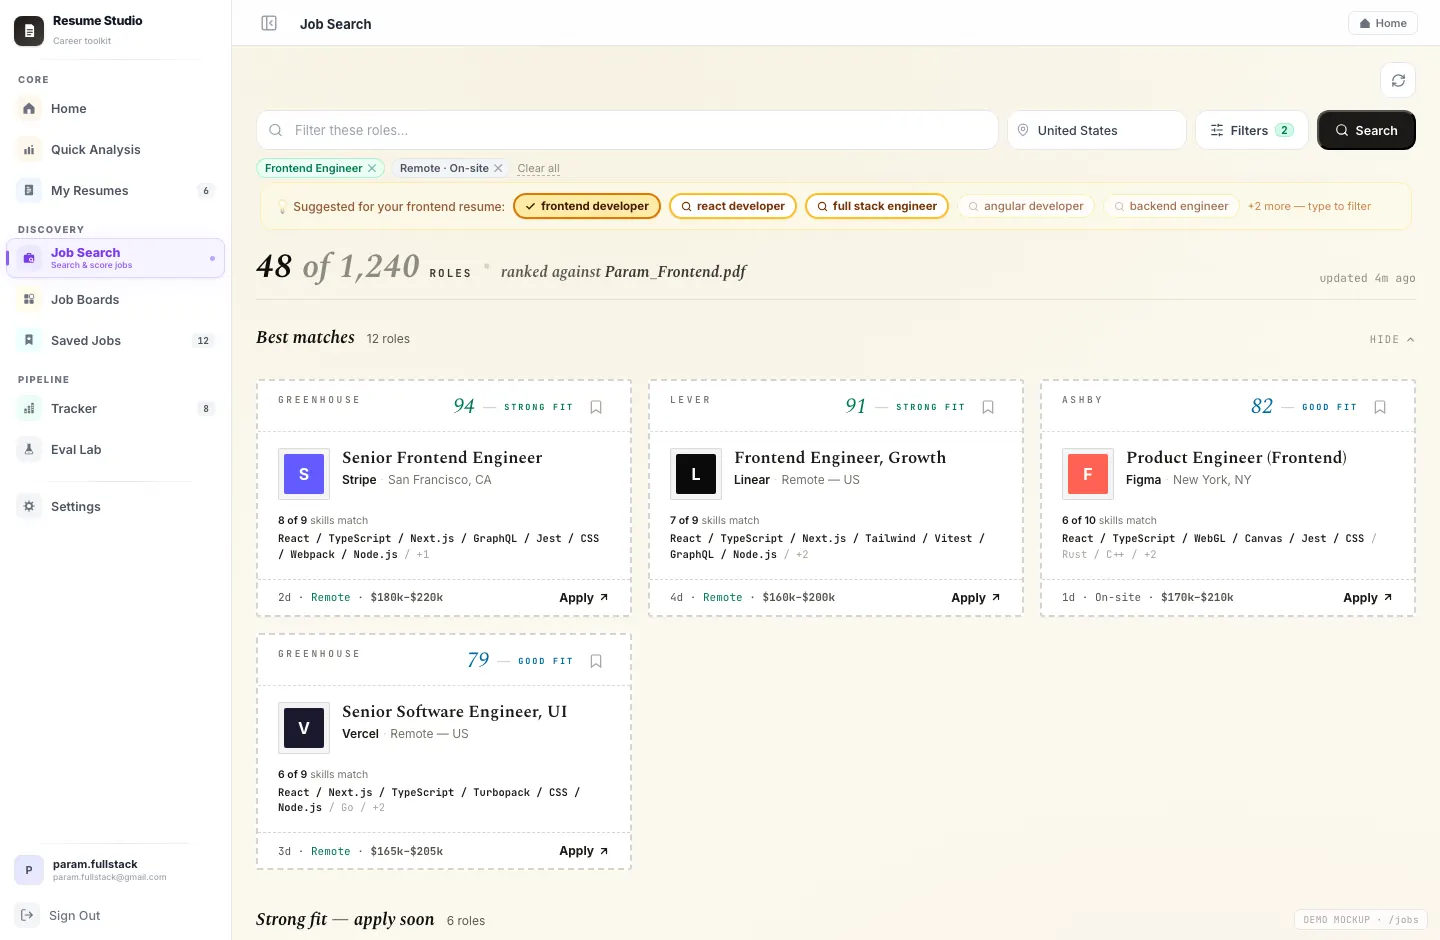Click the My Resumes document icon

29,190
